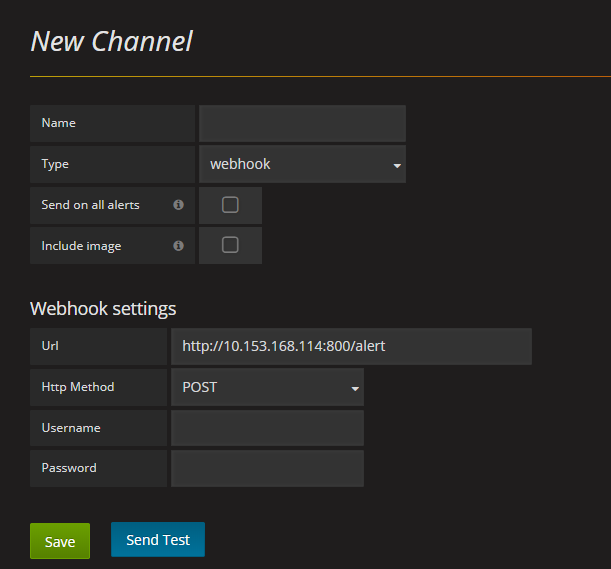Open the Type dropdown showing webhook
Viewport: 611px width, 569px height.
click(x=302, y=164)
